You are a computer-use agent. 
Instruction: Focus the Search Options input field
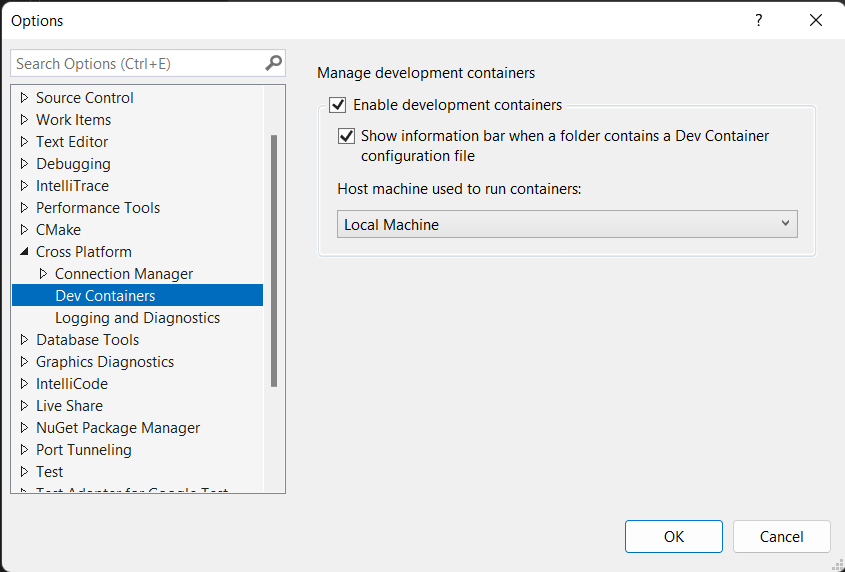135,63
